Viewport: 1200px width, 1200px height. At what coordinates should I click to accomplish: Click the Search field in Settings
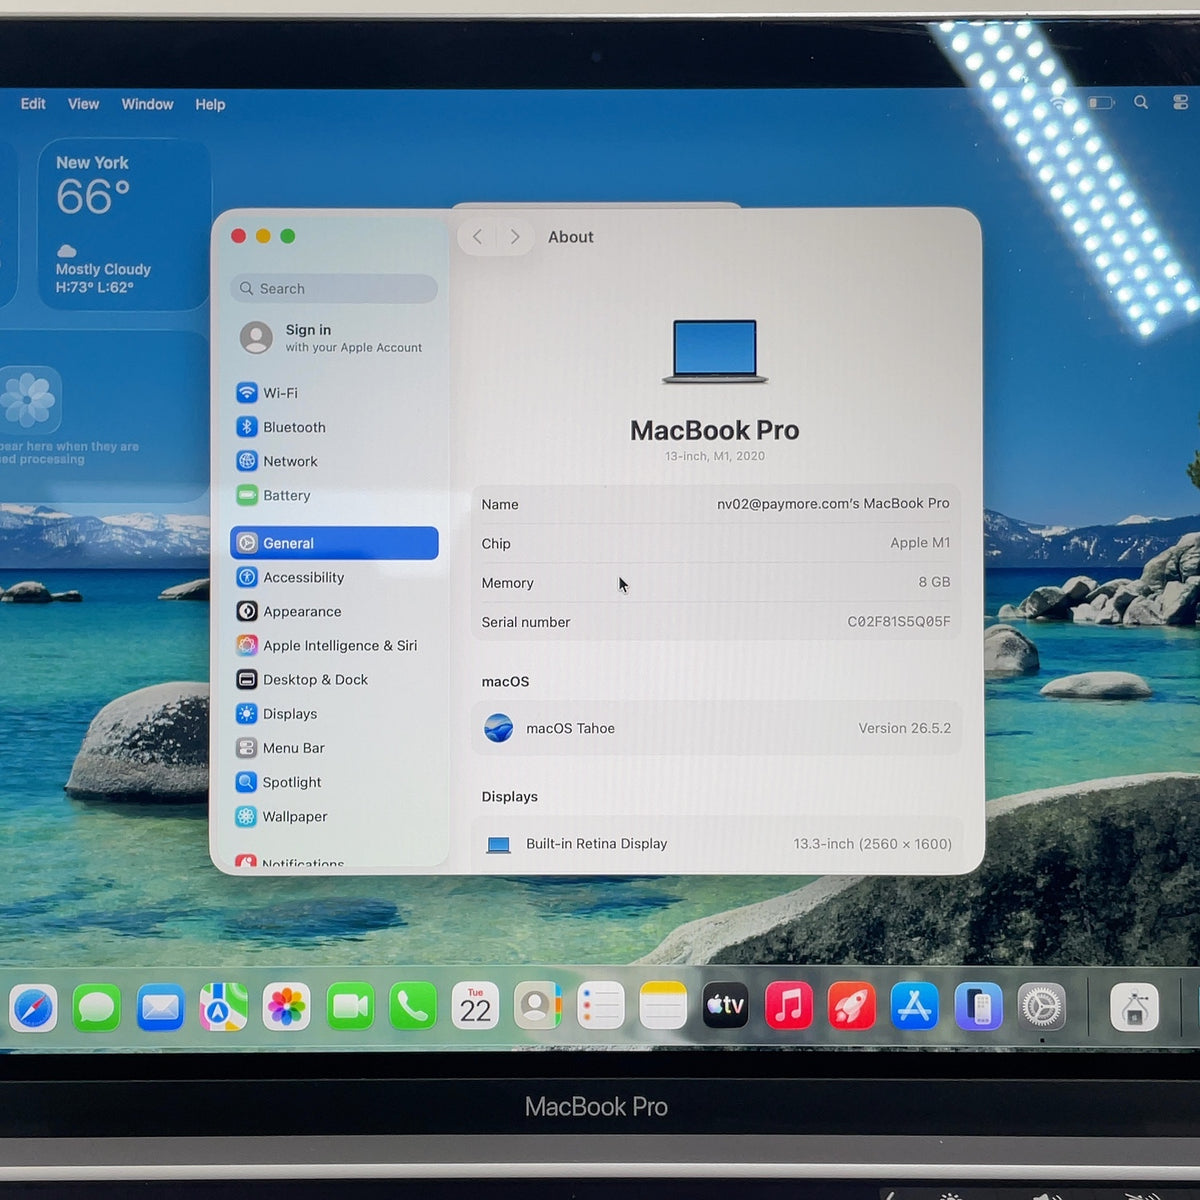point(334,288)
